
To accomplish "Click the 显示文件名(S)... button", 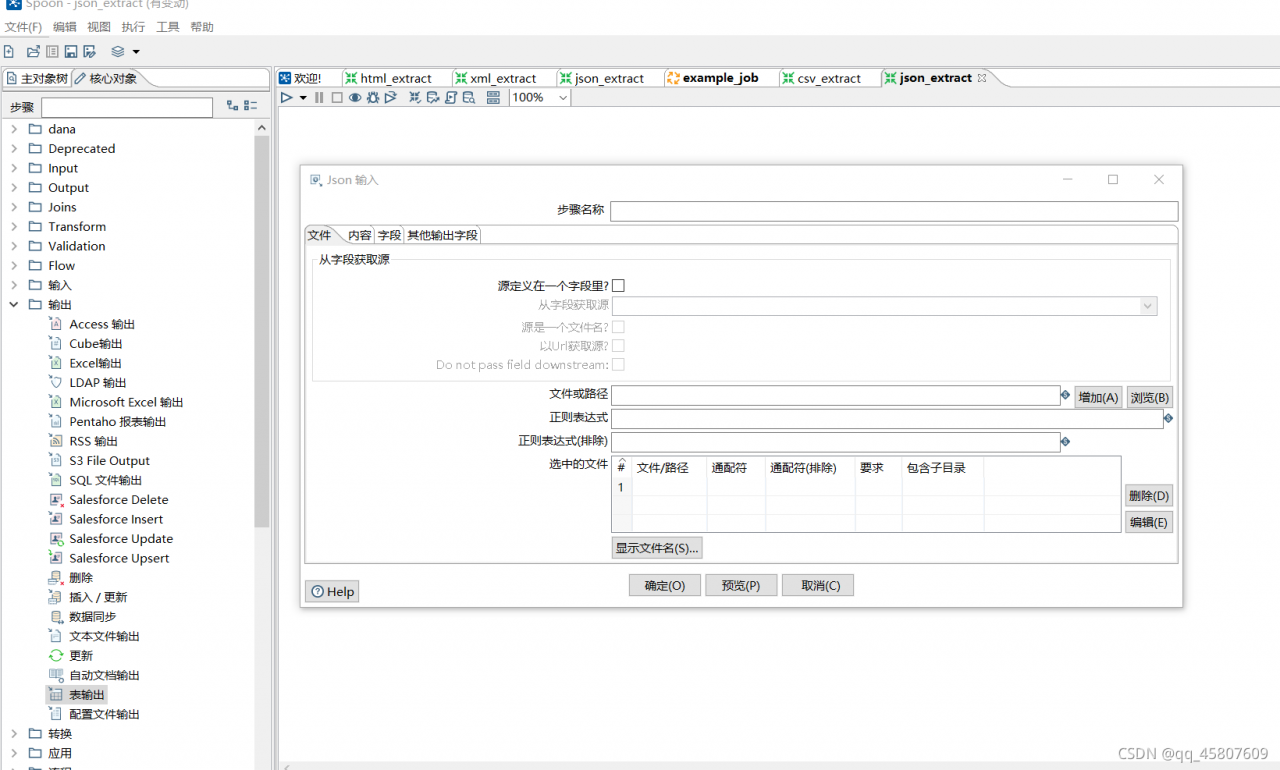I will tap(657, 548).
